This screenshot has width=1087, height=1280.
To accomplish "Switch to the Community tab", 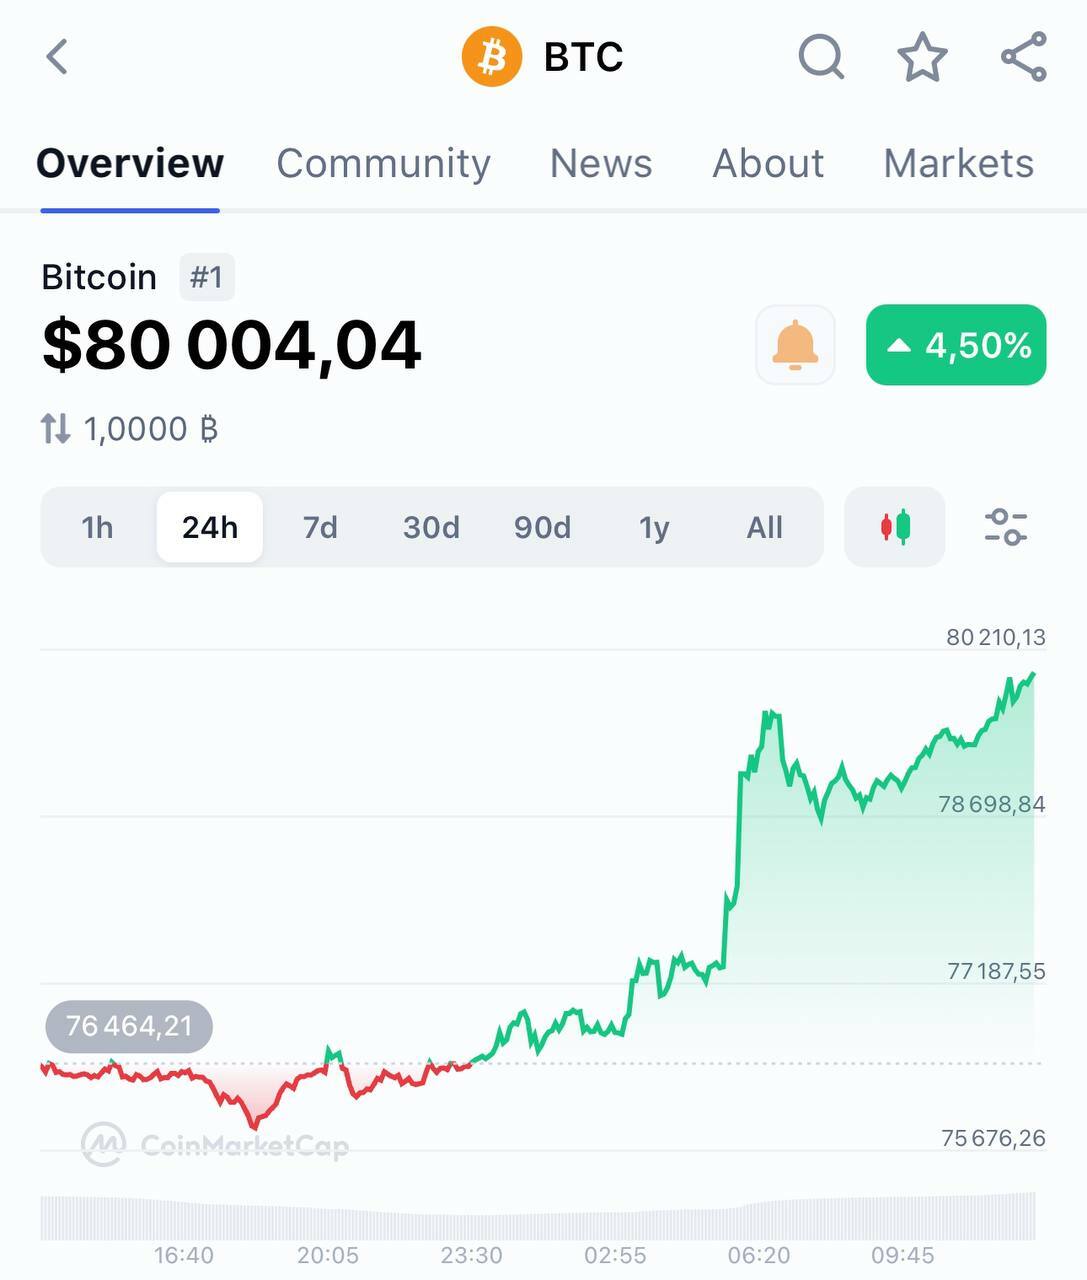I will pyautogui.click(x=383, y=163).
